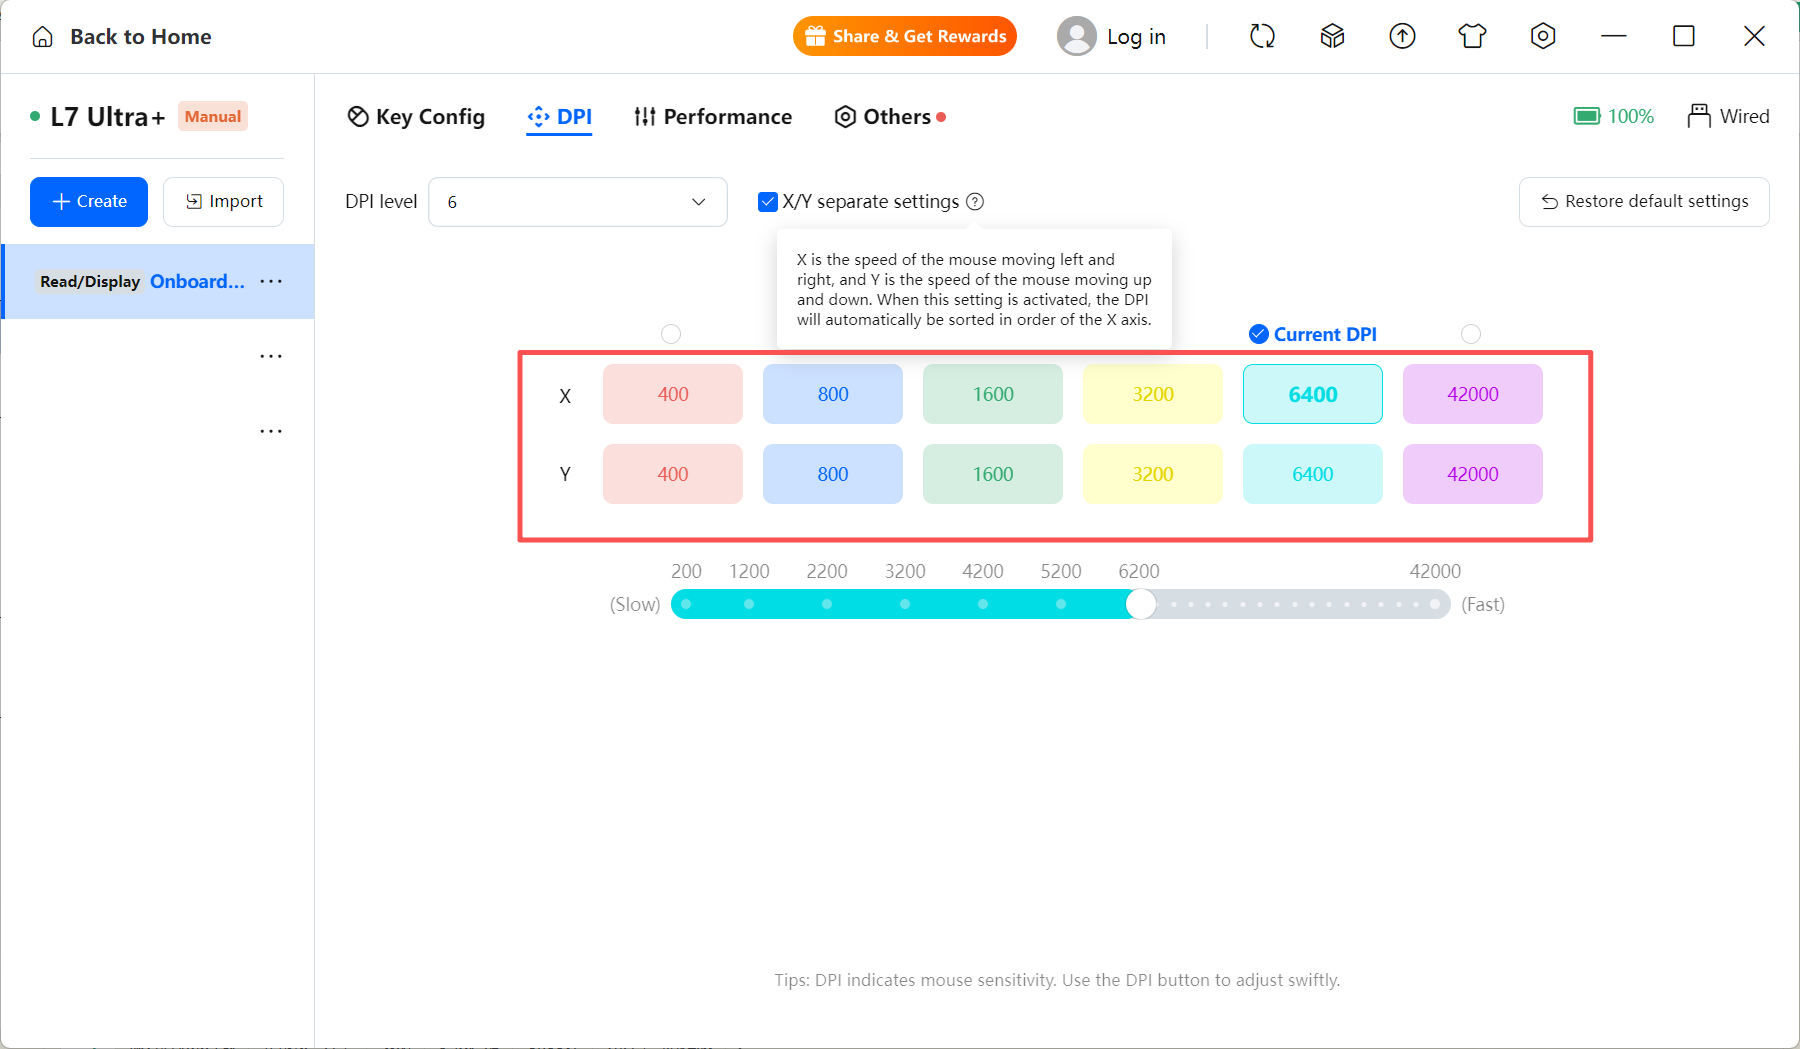Select the radio button above 42000 DPI
The width and height of the screenshot is (1800, 1049).
1471,334
